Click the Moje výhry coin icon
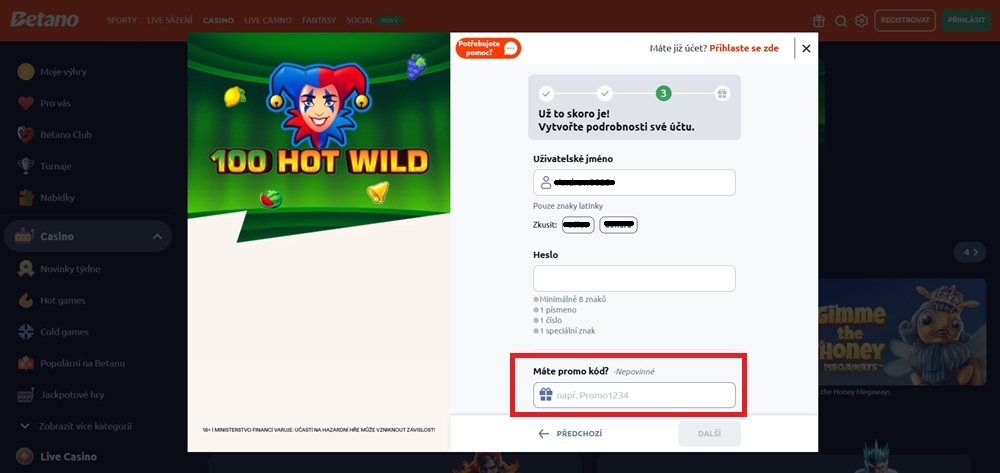Image resolution: width=1000 pixels, height=473 pixels. click(26, 71)
